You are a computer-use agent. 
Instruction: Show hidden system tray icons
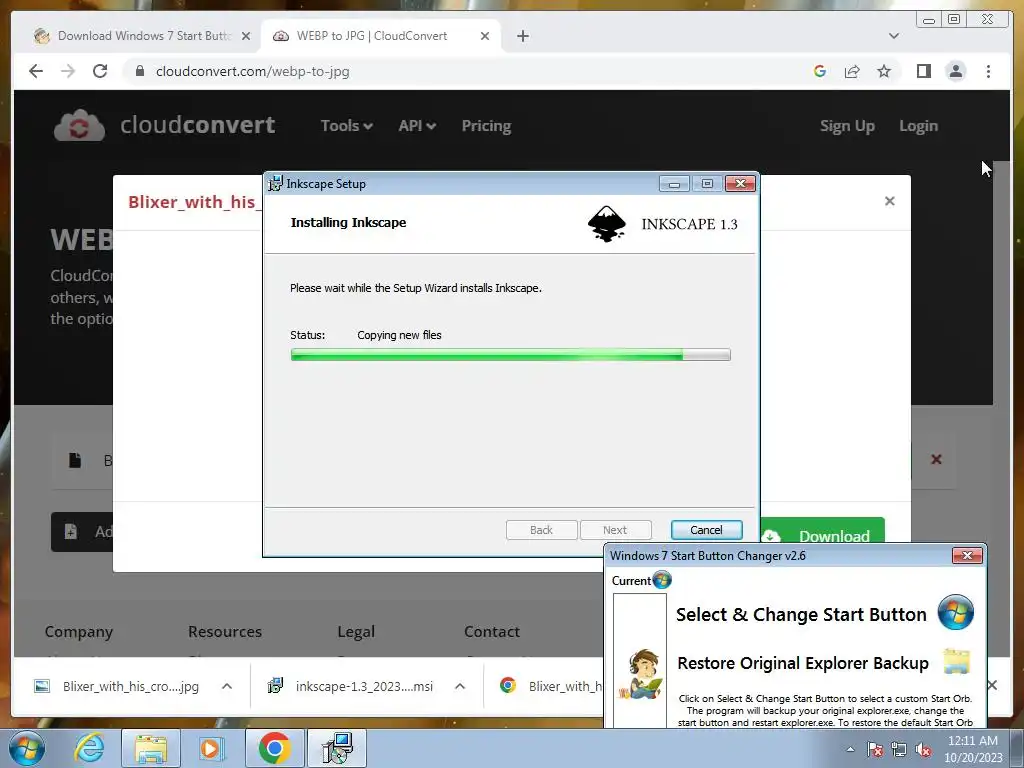tap(850, 749)
